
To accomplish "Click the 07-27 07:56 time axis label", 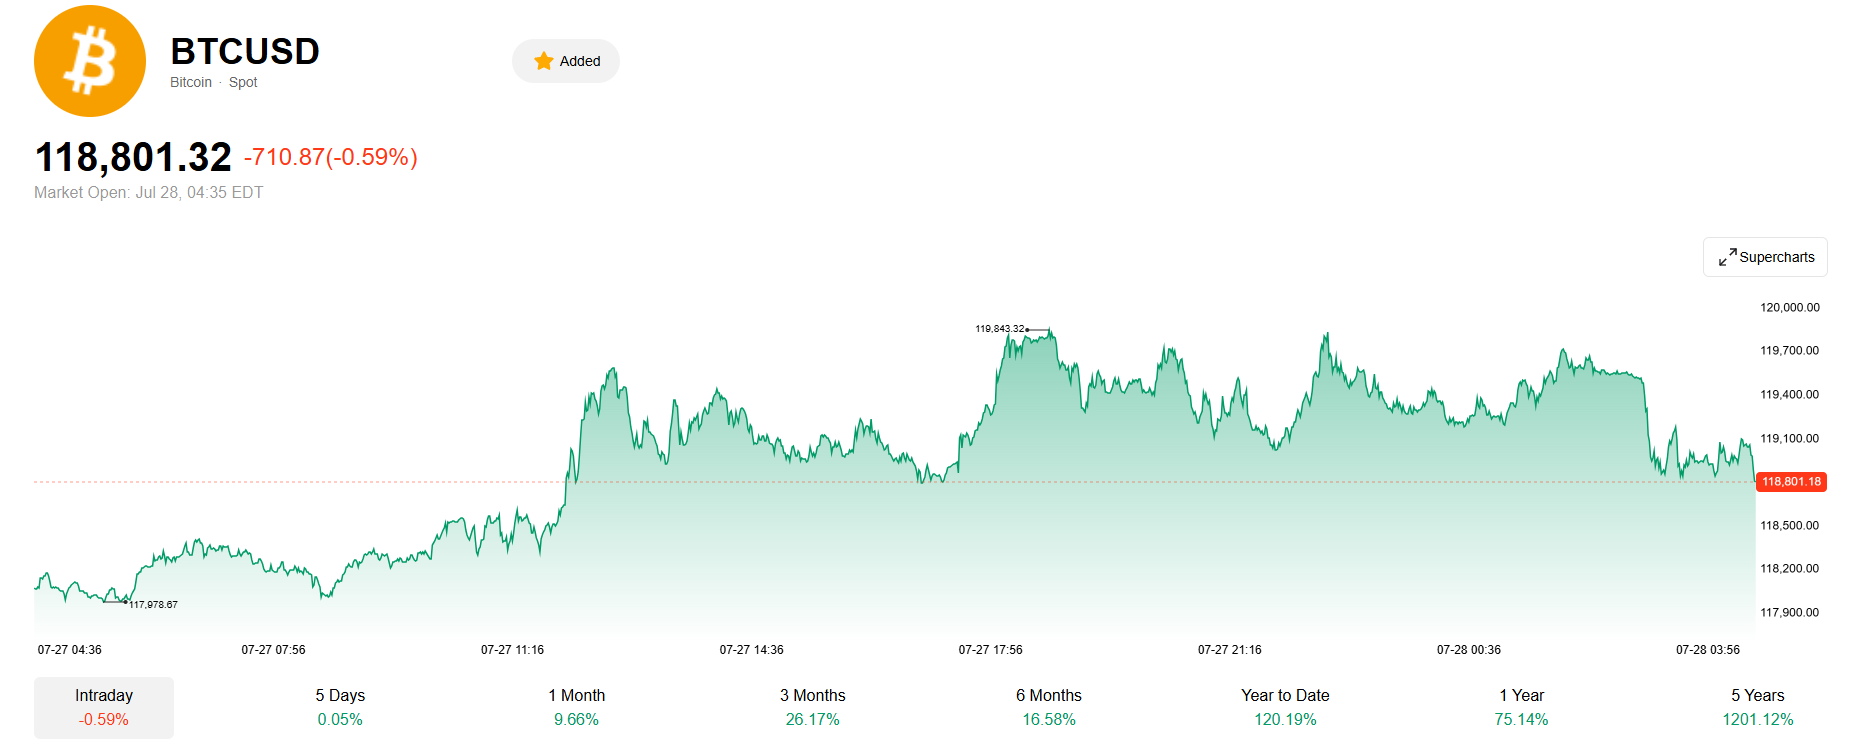I will 273,649.
